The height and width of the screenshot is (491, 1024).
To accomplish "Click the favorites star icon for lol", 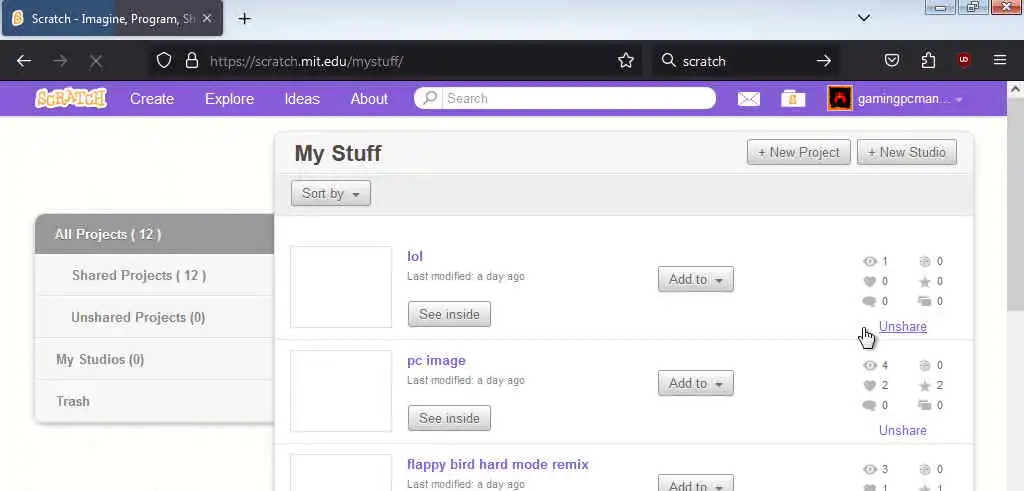I will 924,281.
